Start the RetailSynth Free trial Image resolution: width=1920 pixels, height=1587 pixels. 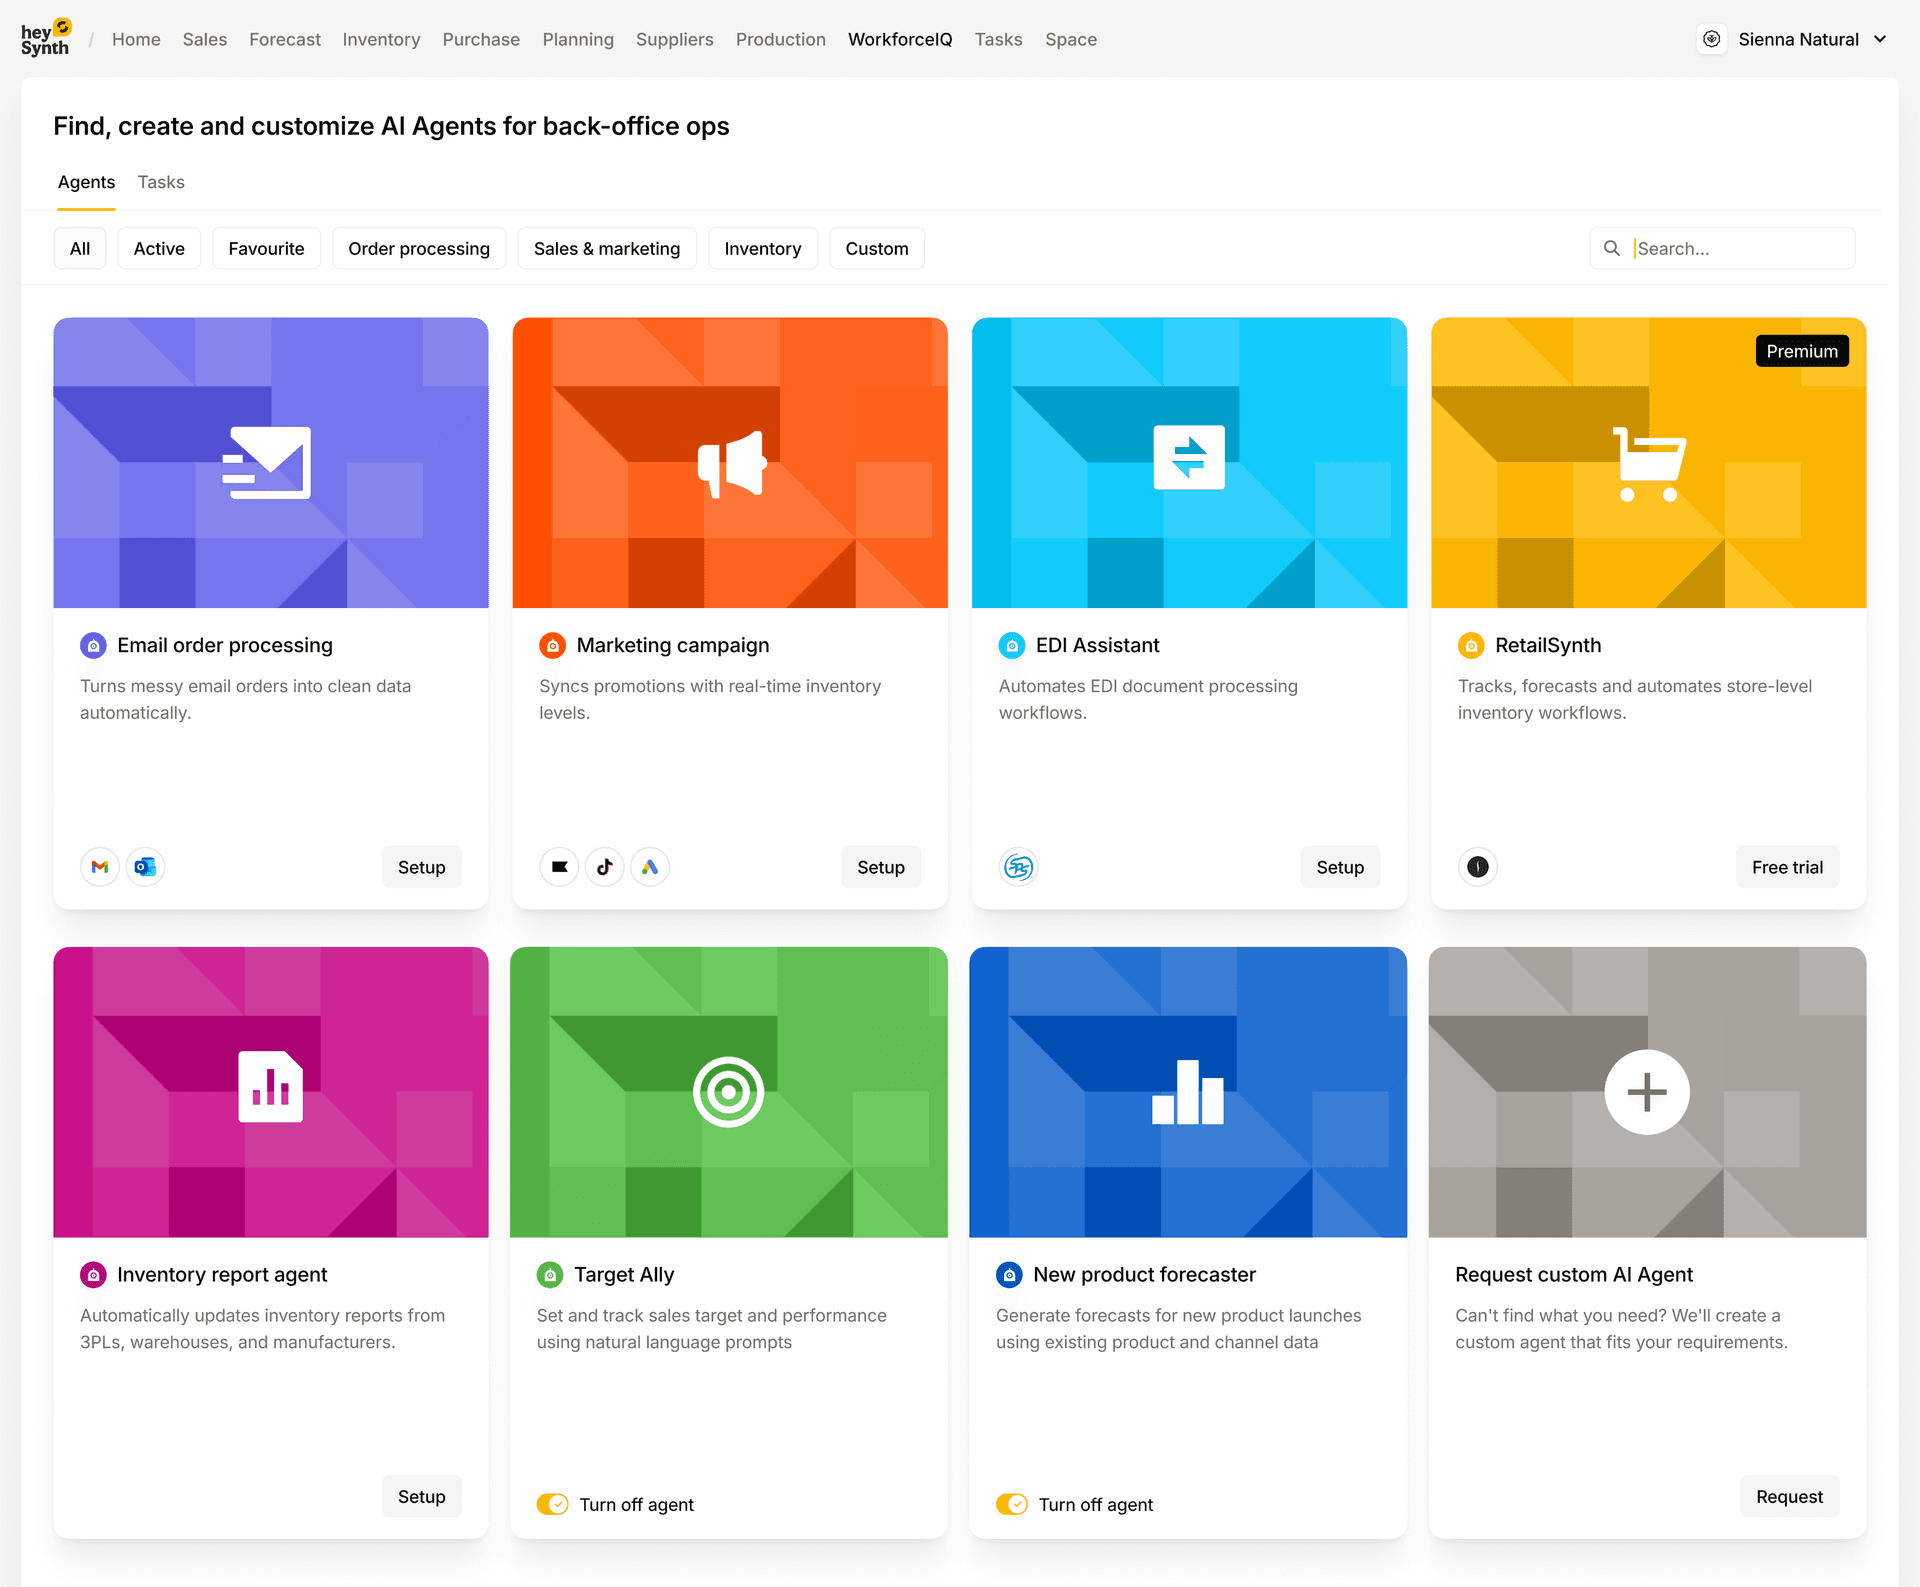(x=1787, y=867)
